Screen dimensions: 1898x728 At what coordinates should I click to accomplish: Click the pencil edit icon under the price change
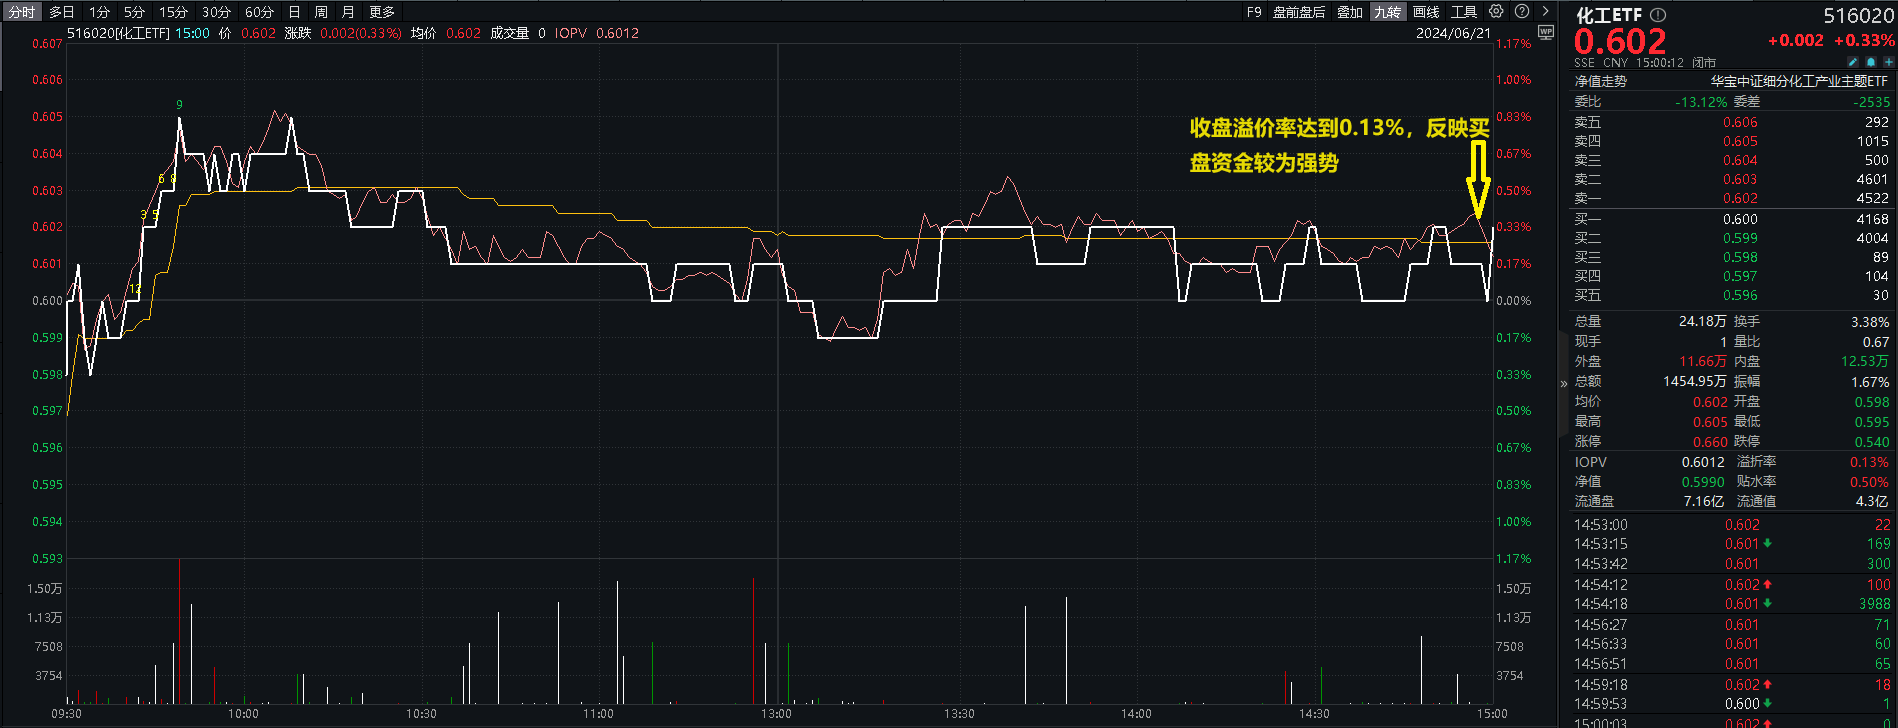click(x=1853, y=62)
